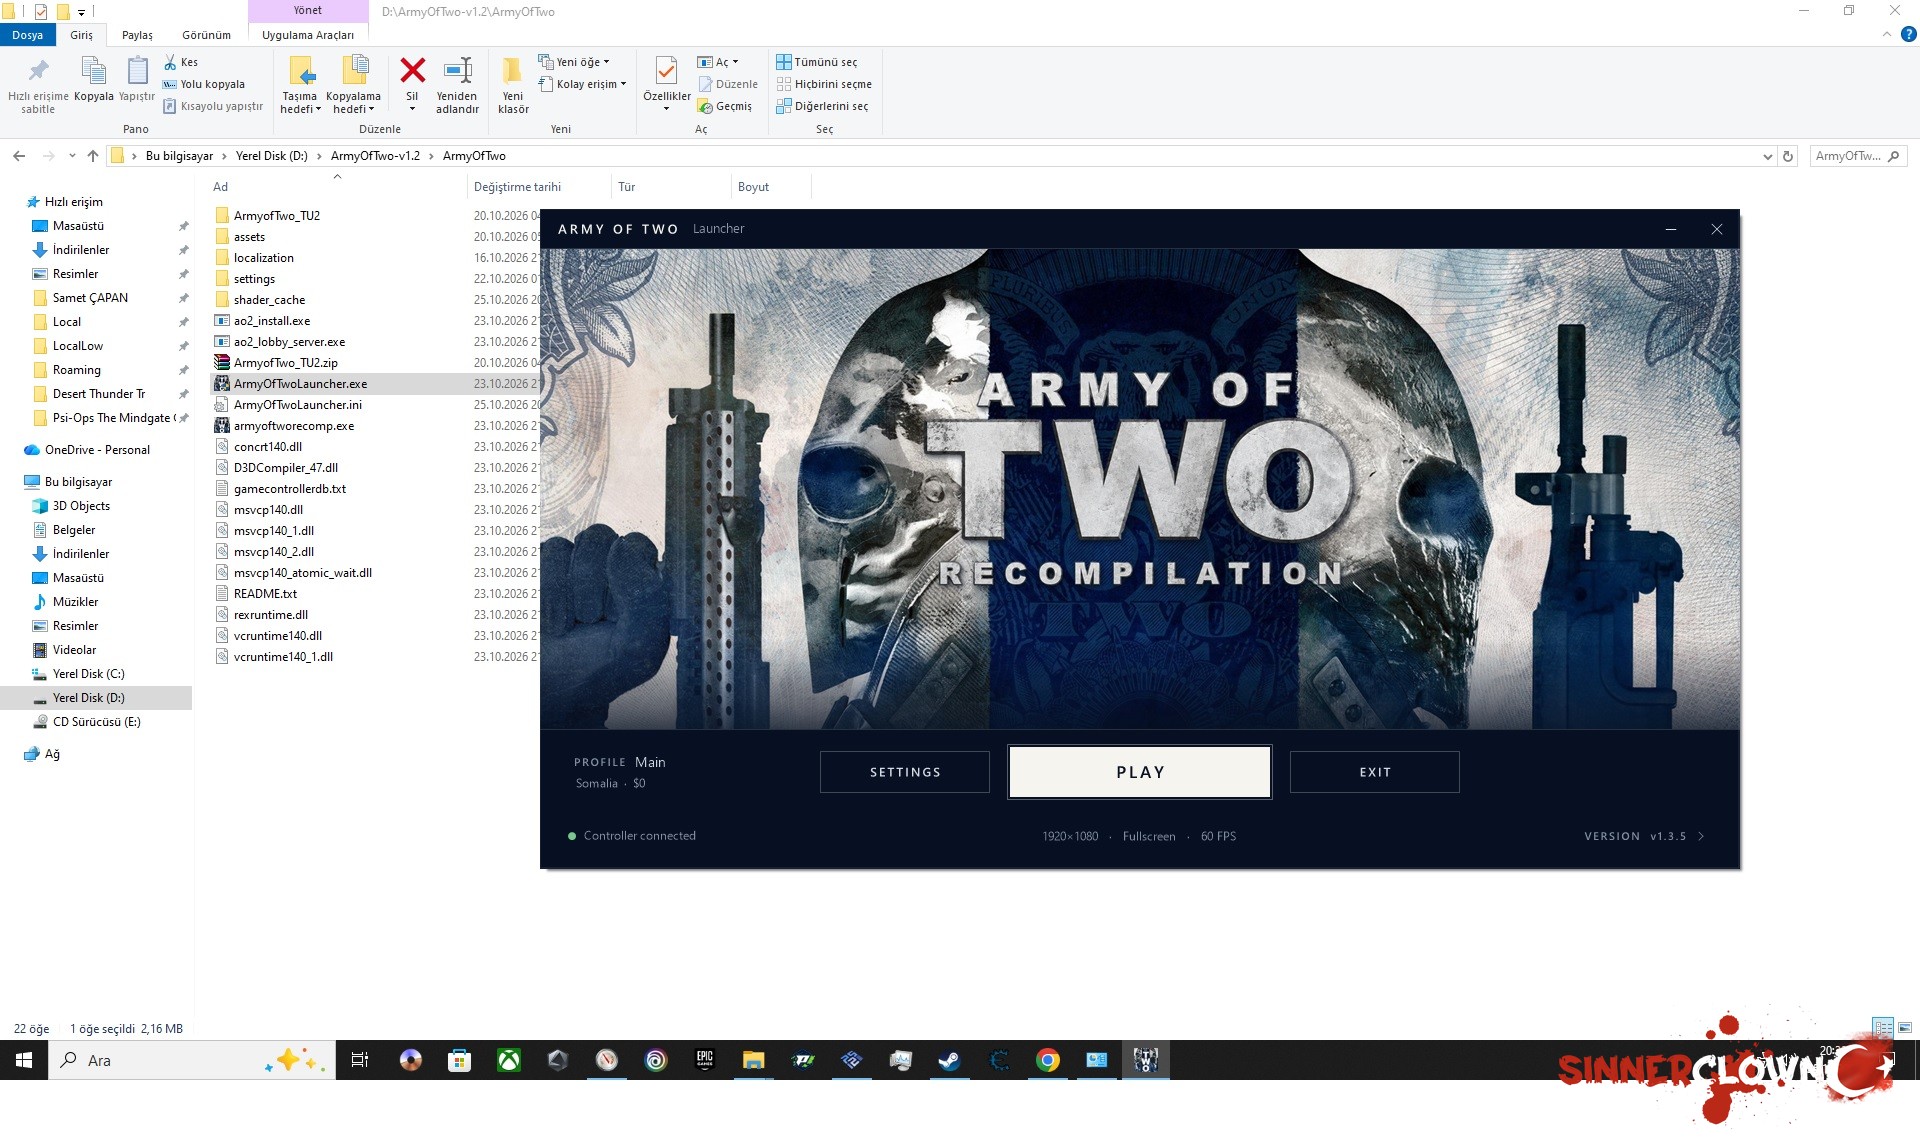Viewport: 1920px width, 1142px height.
Task: Select ao2_lobby_server.exe in the file list
Action: point(289,342)
